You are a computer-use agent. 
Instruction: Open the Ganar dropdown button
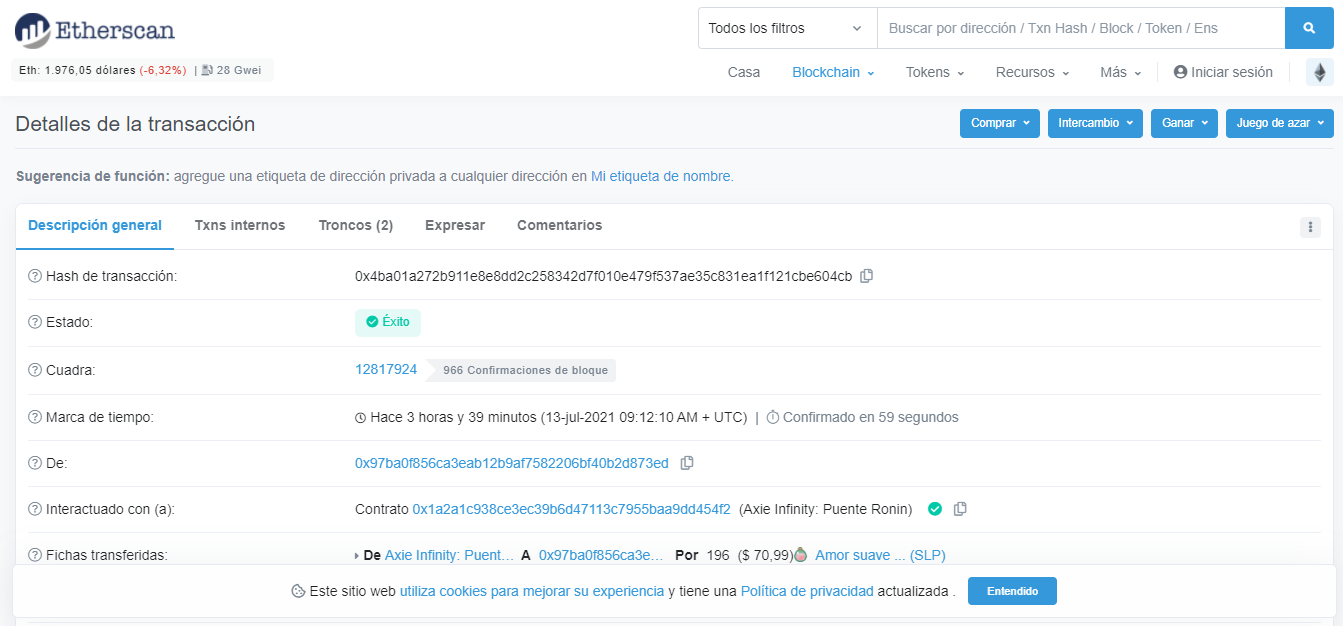pos(1184,123)
